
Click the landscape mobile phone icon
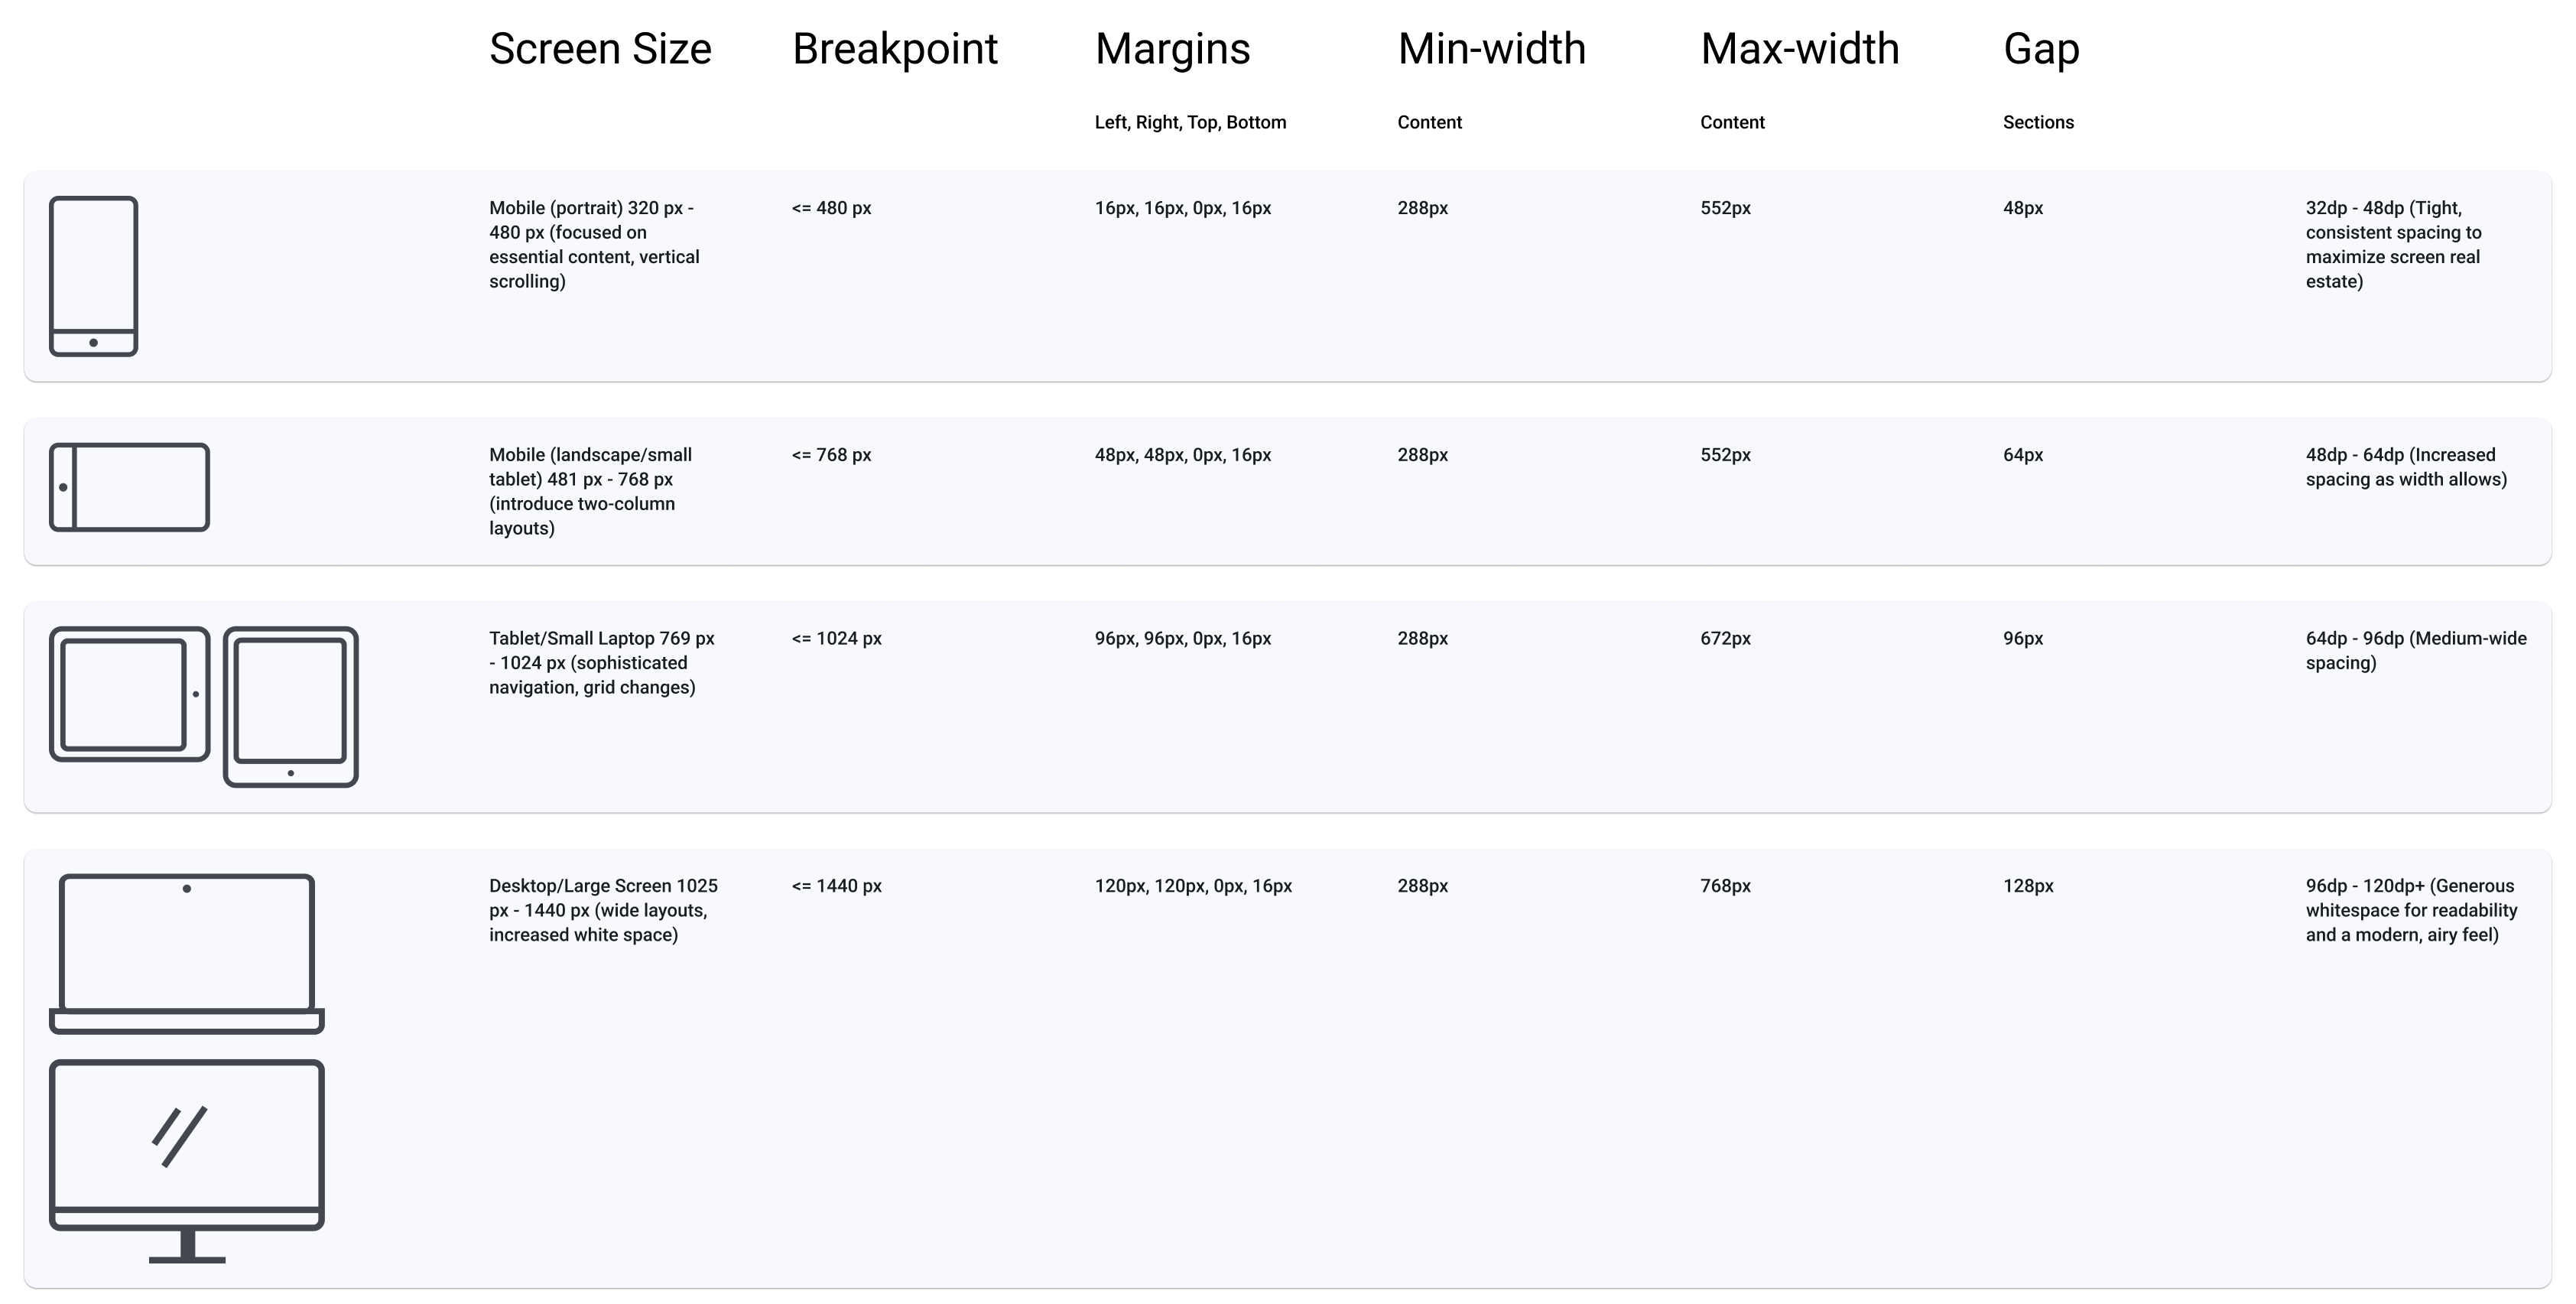pos(130,487)
